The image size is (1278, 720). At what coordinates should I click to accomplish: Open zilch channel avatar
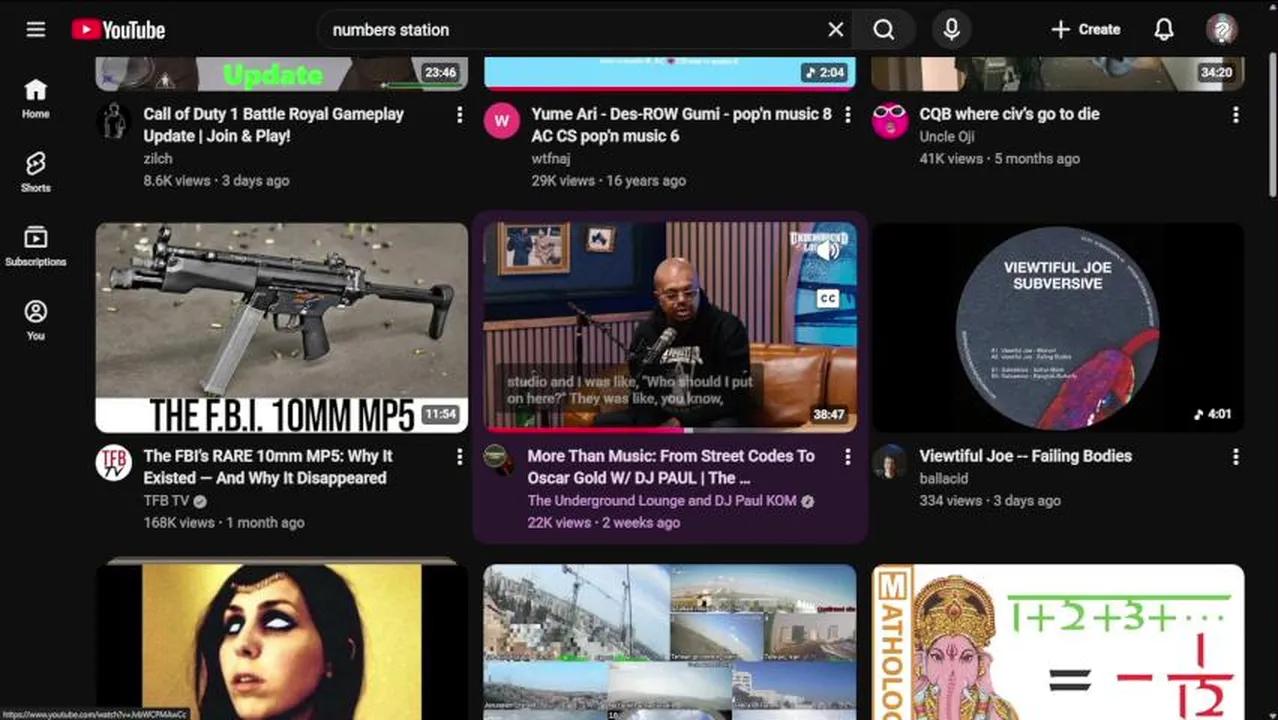113,121
